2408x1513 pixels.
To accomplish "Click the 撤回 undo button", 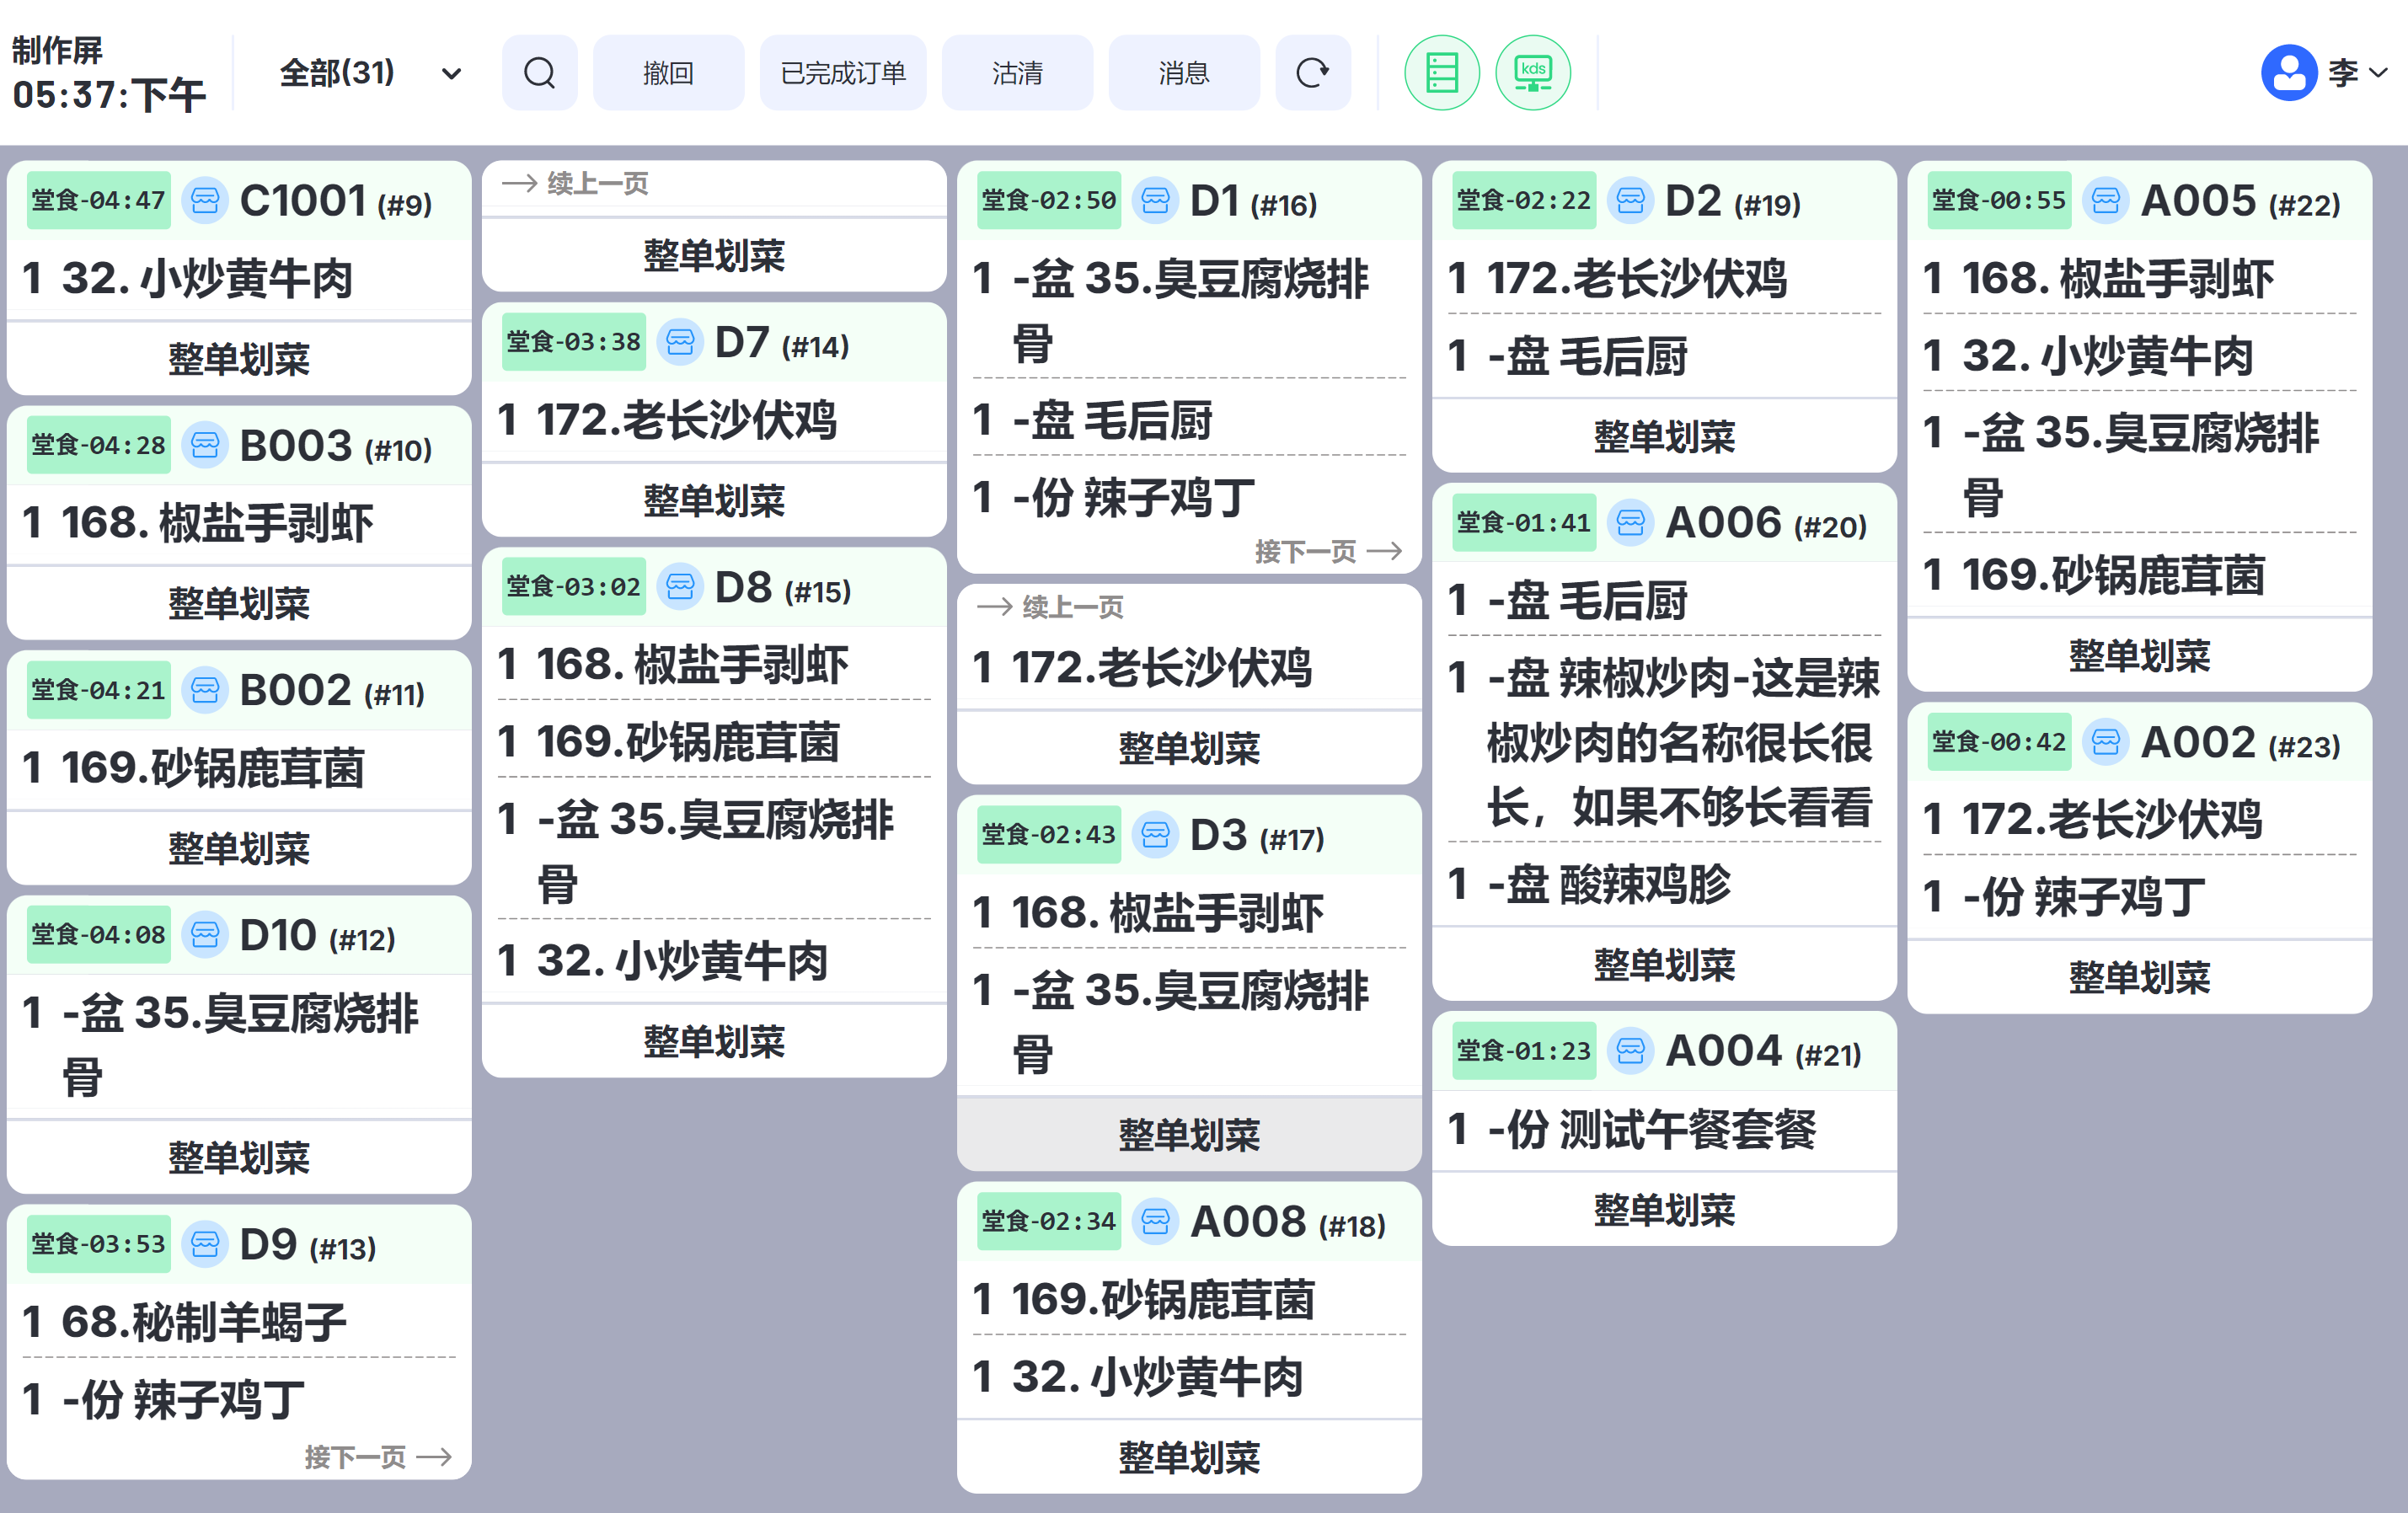I will click(x=668, y=73).
